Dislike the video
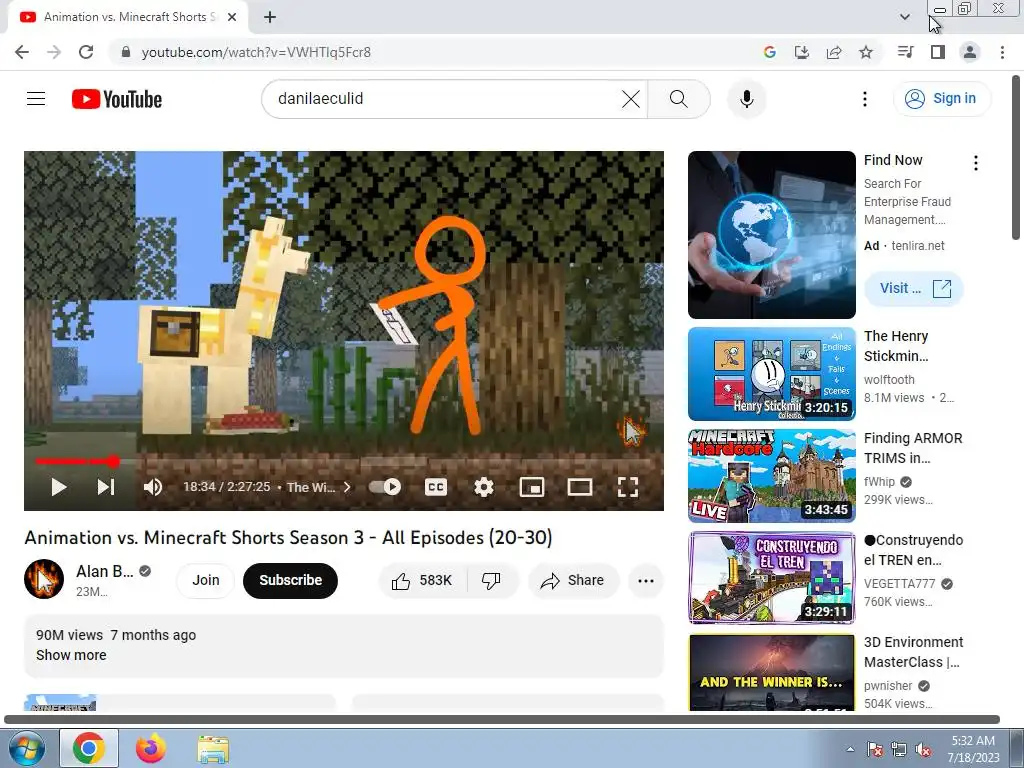Screen dimensions: 1024x768 [492, 581]
